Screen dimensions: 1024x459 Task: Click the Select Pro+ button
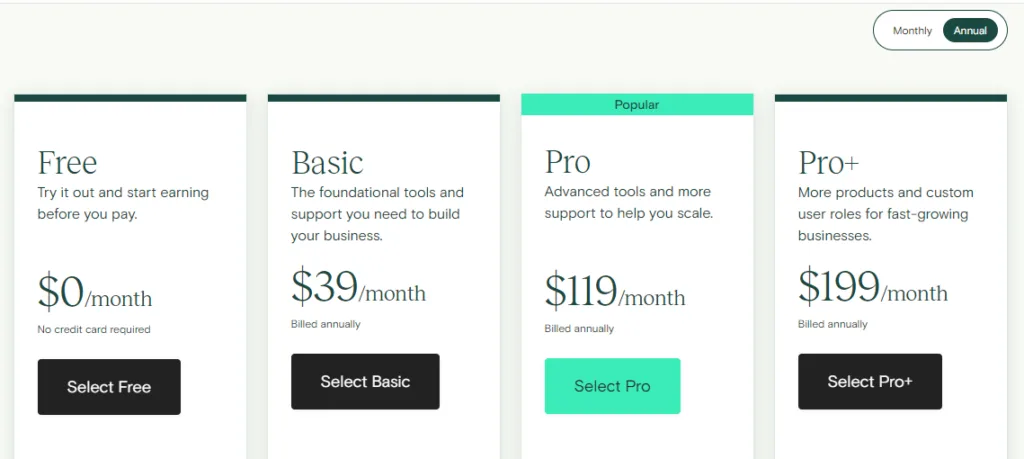tap(870, 381)
